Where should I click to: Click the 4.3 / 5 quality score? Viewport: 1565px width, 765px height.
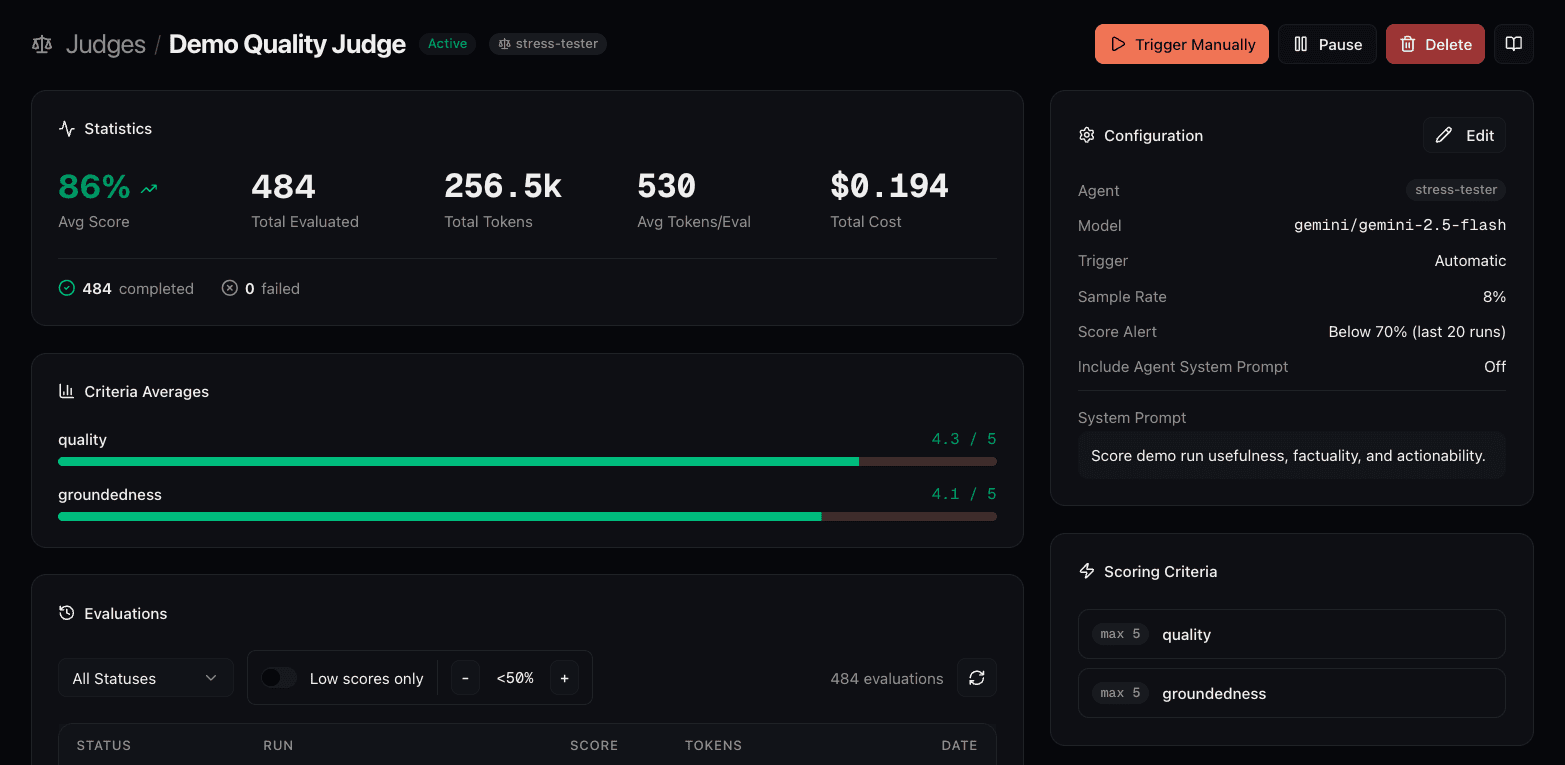(964, 439)
